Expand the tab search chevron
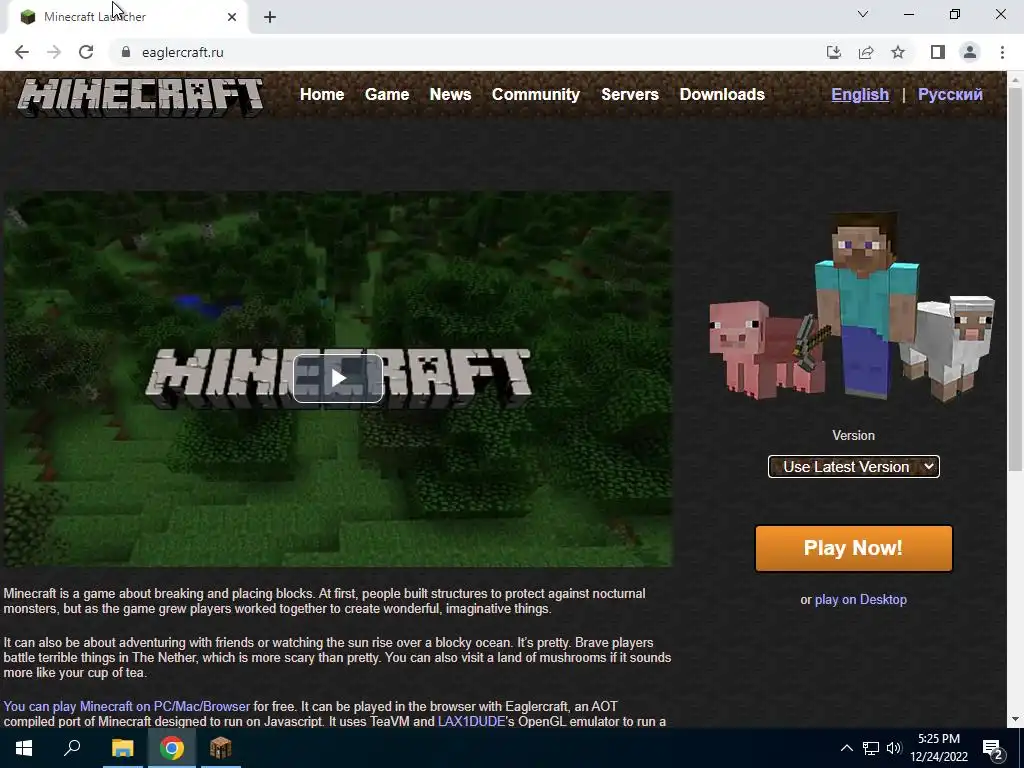 pos(863,14)
